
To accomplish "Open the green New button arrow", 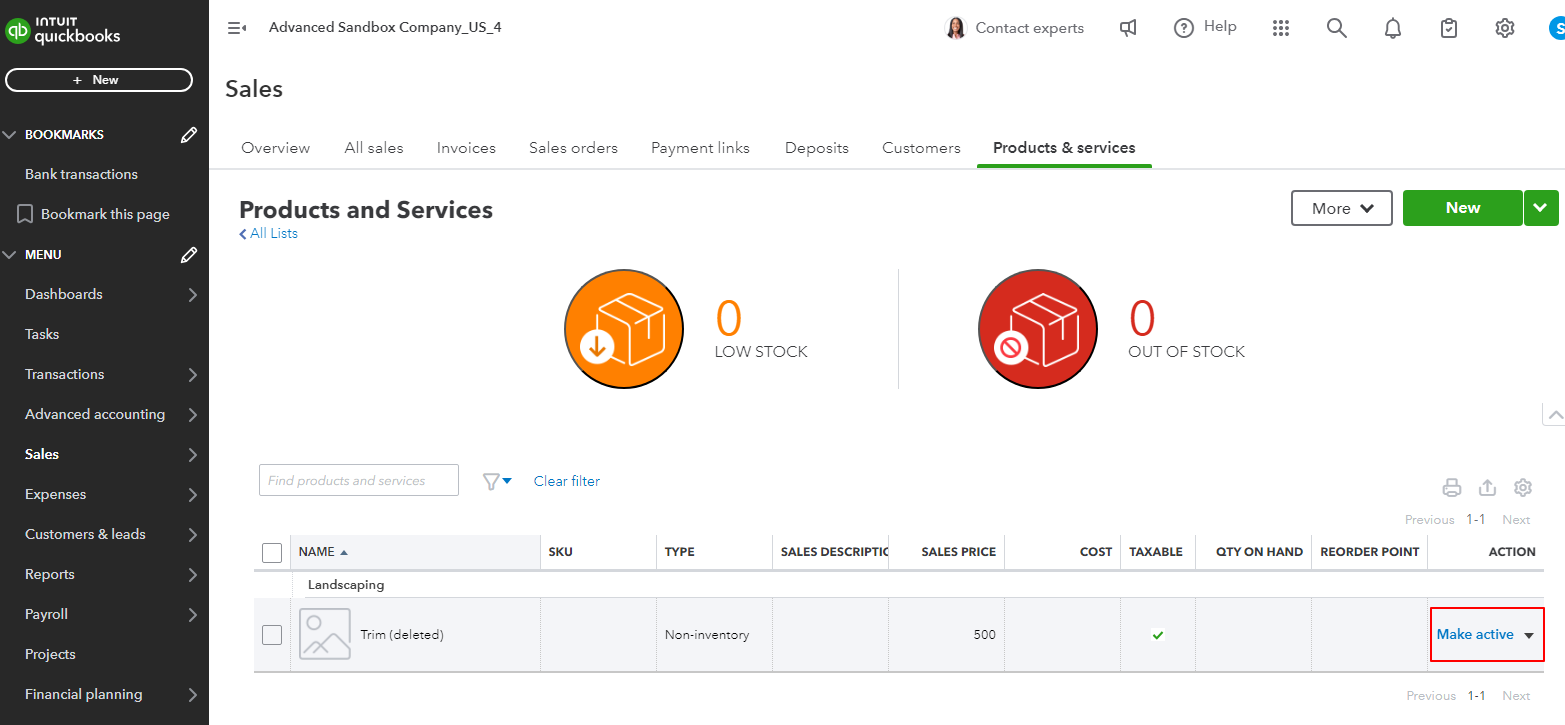I will [1540, 208].
